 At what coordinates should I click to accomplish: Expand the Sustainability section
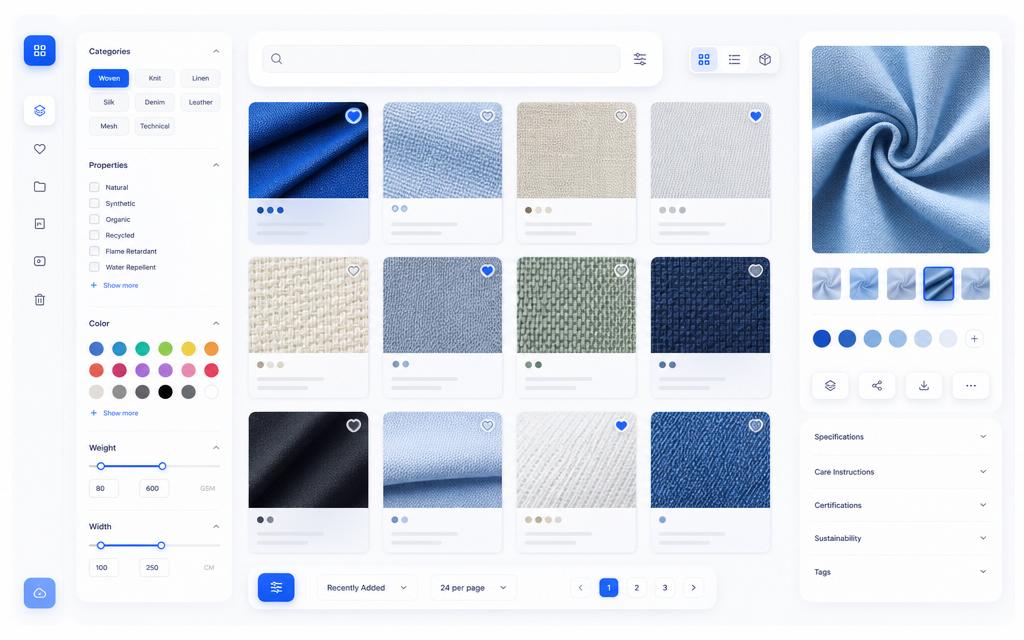point(900,538)
